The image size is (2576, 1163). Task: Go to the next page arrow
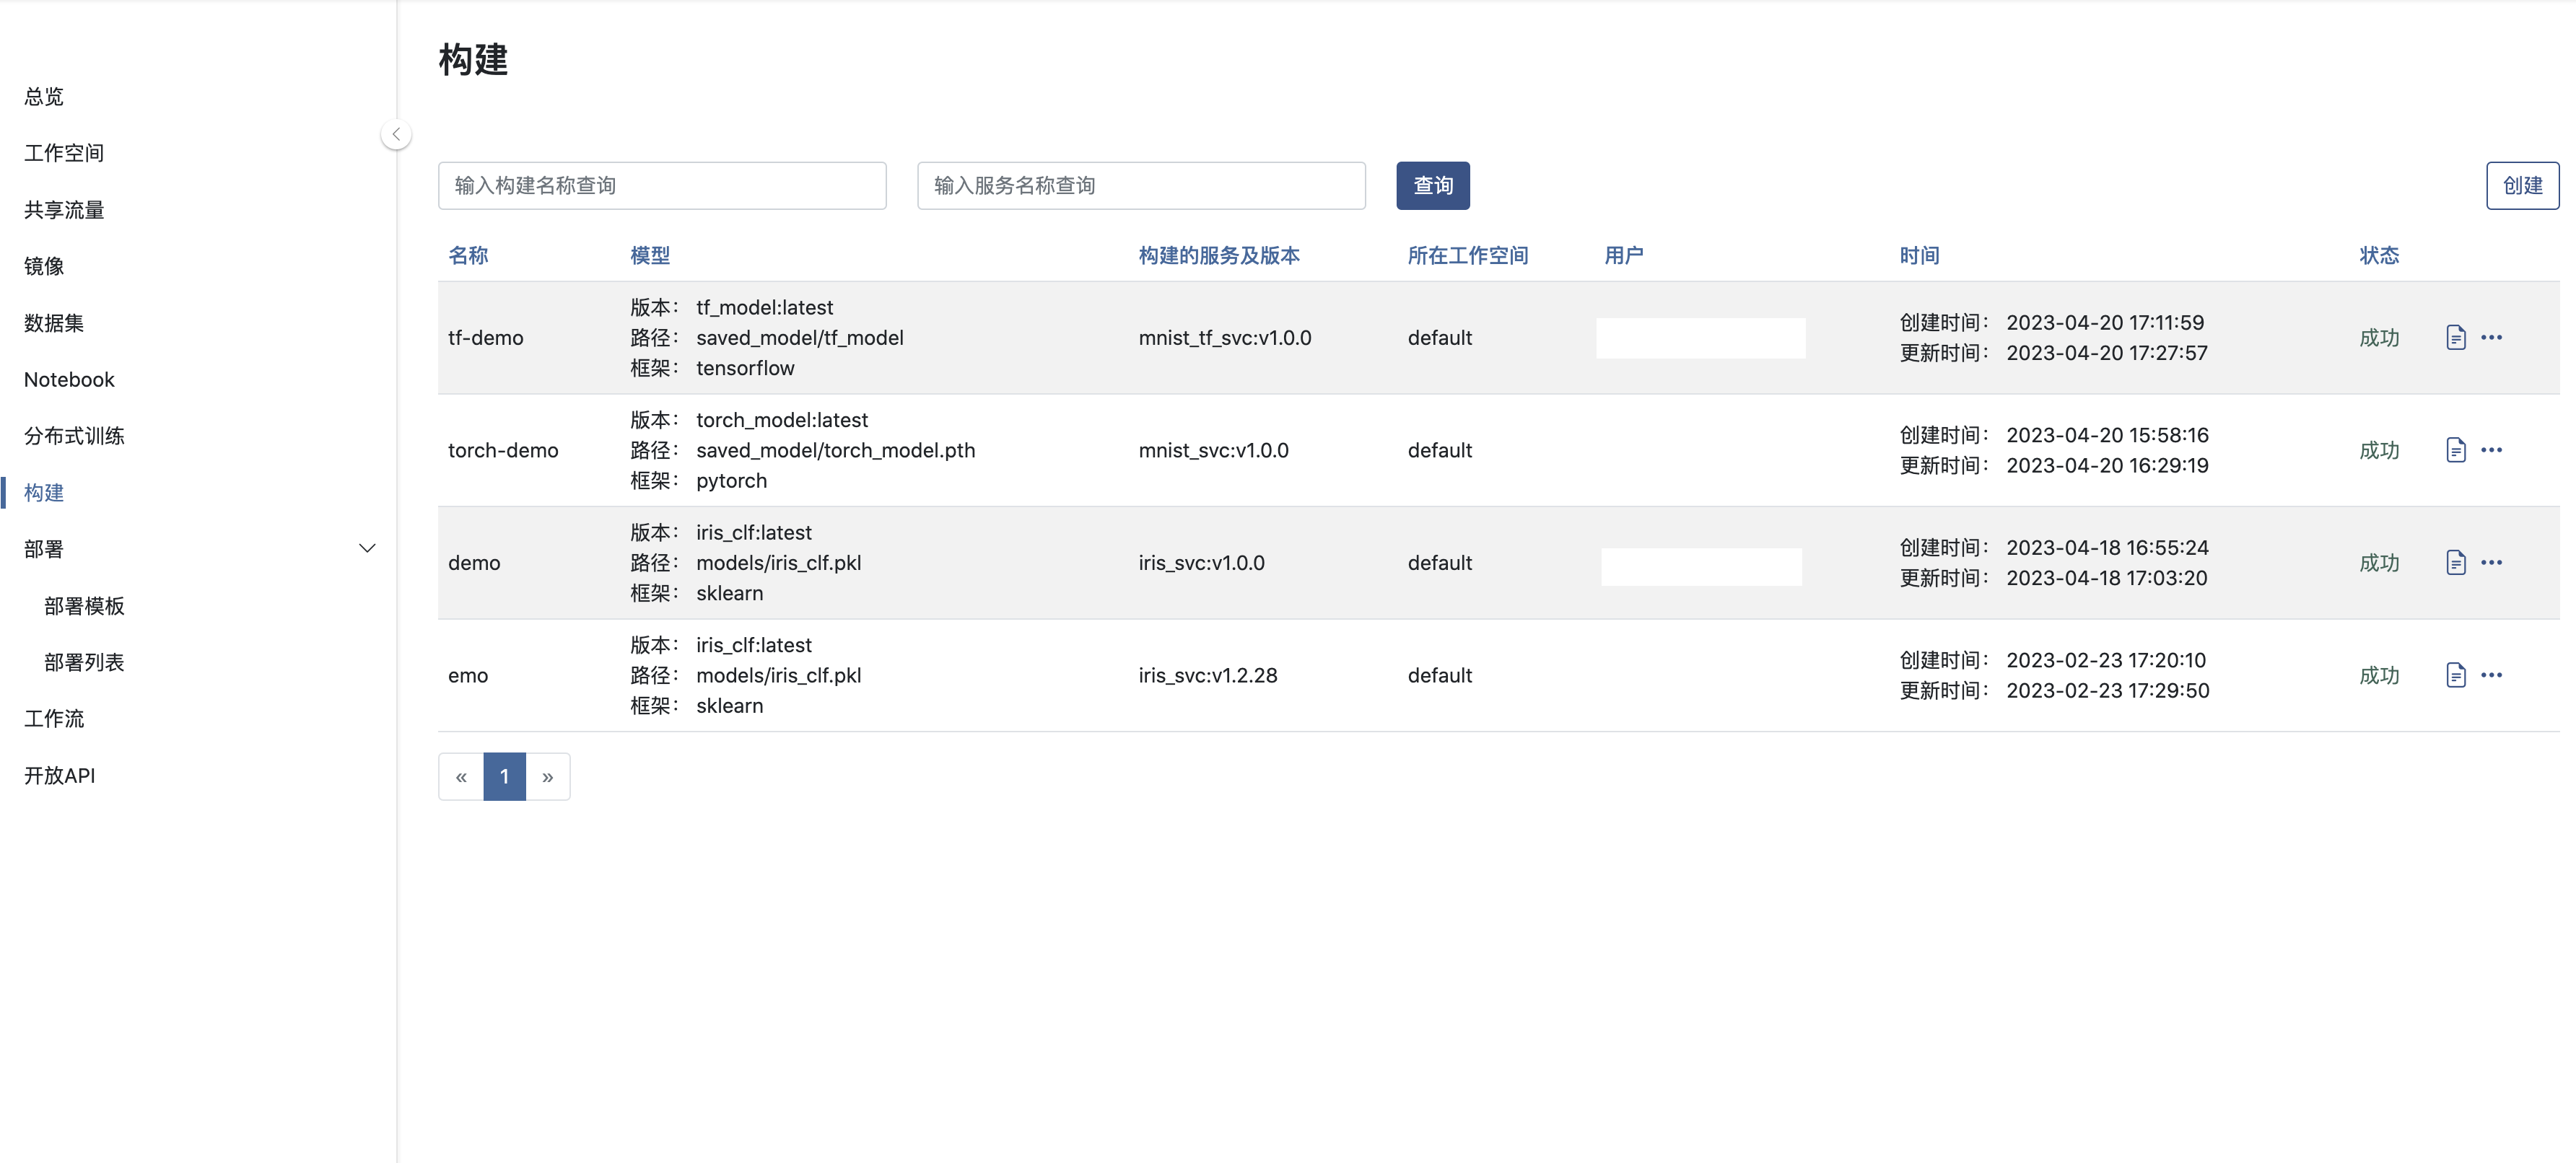point(548,776)
